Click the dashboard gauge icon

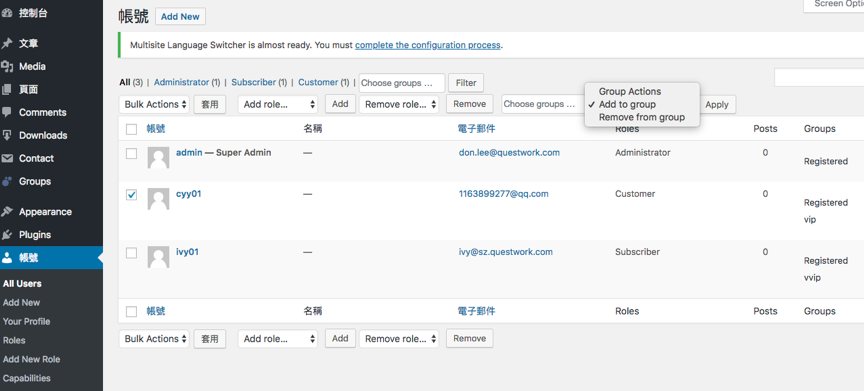[x=7, y=13]
